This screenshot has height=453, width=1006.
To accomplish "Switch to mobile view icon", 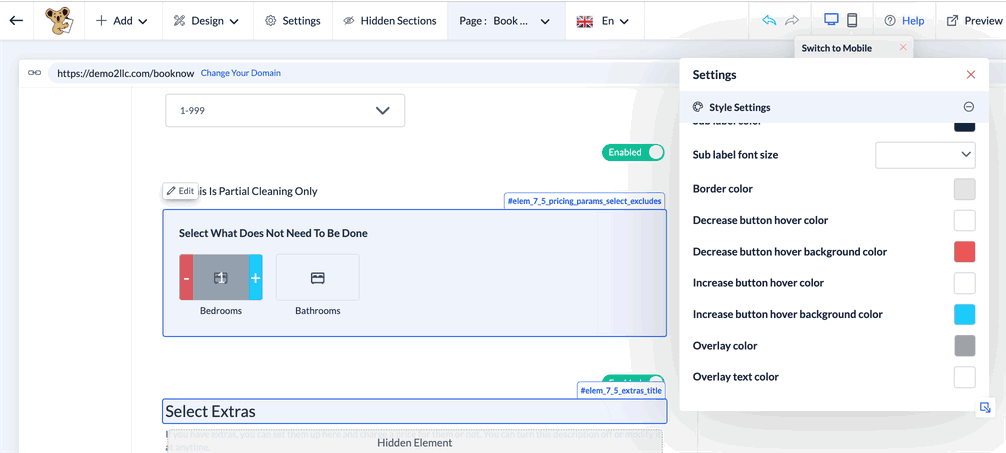I will tap(852, 20).
